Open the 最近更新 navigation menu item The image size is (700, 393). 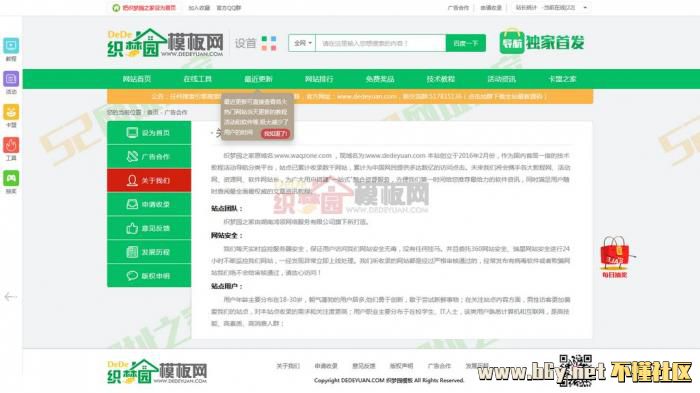click(258, 79)
